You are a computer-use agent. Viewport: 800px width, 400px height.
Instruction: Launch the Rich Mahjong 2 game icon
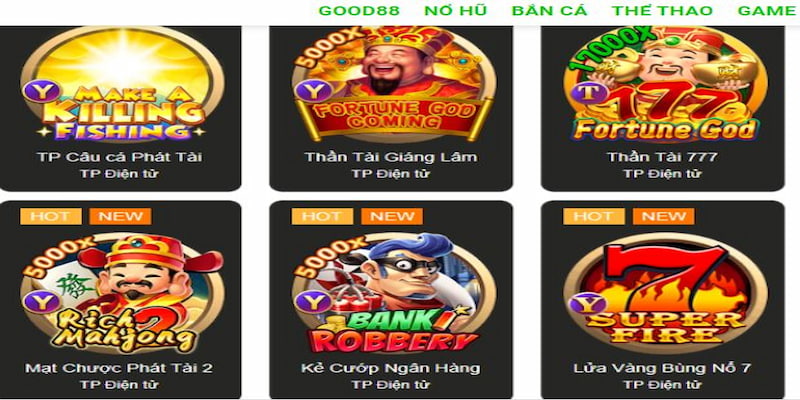pyautogui.click(x=121, y=293)
